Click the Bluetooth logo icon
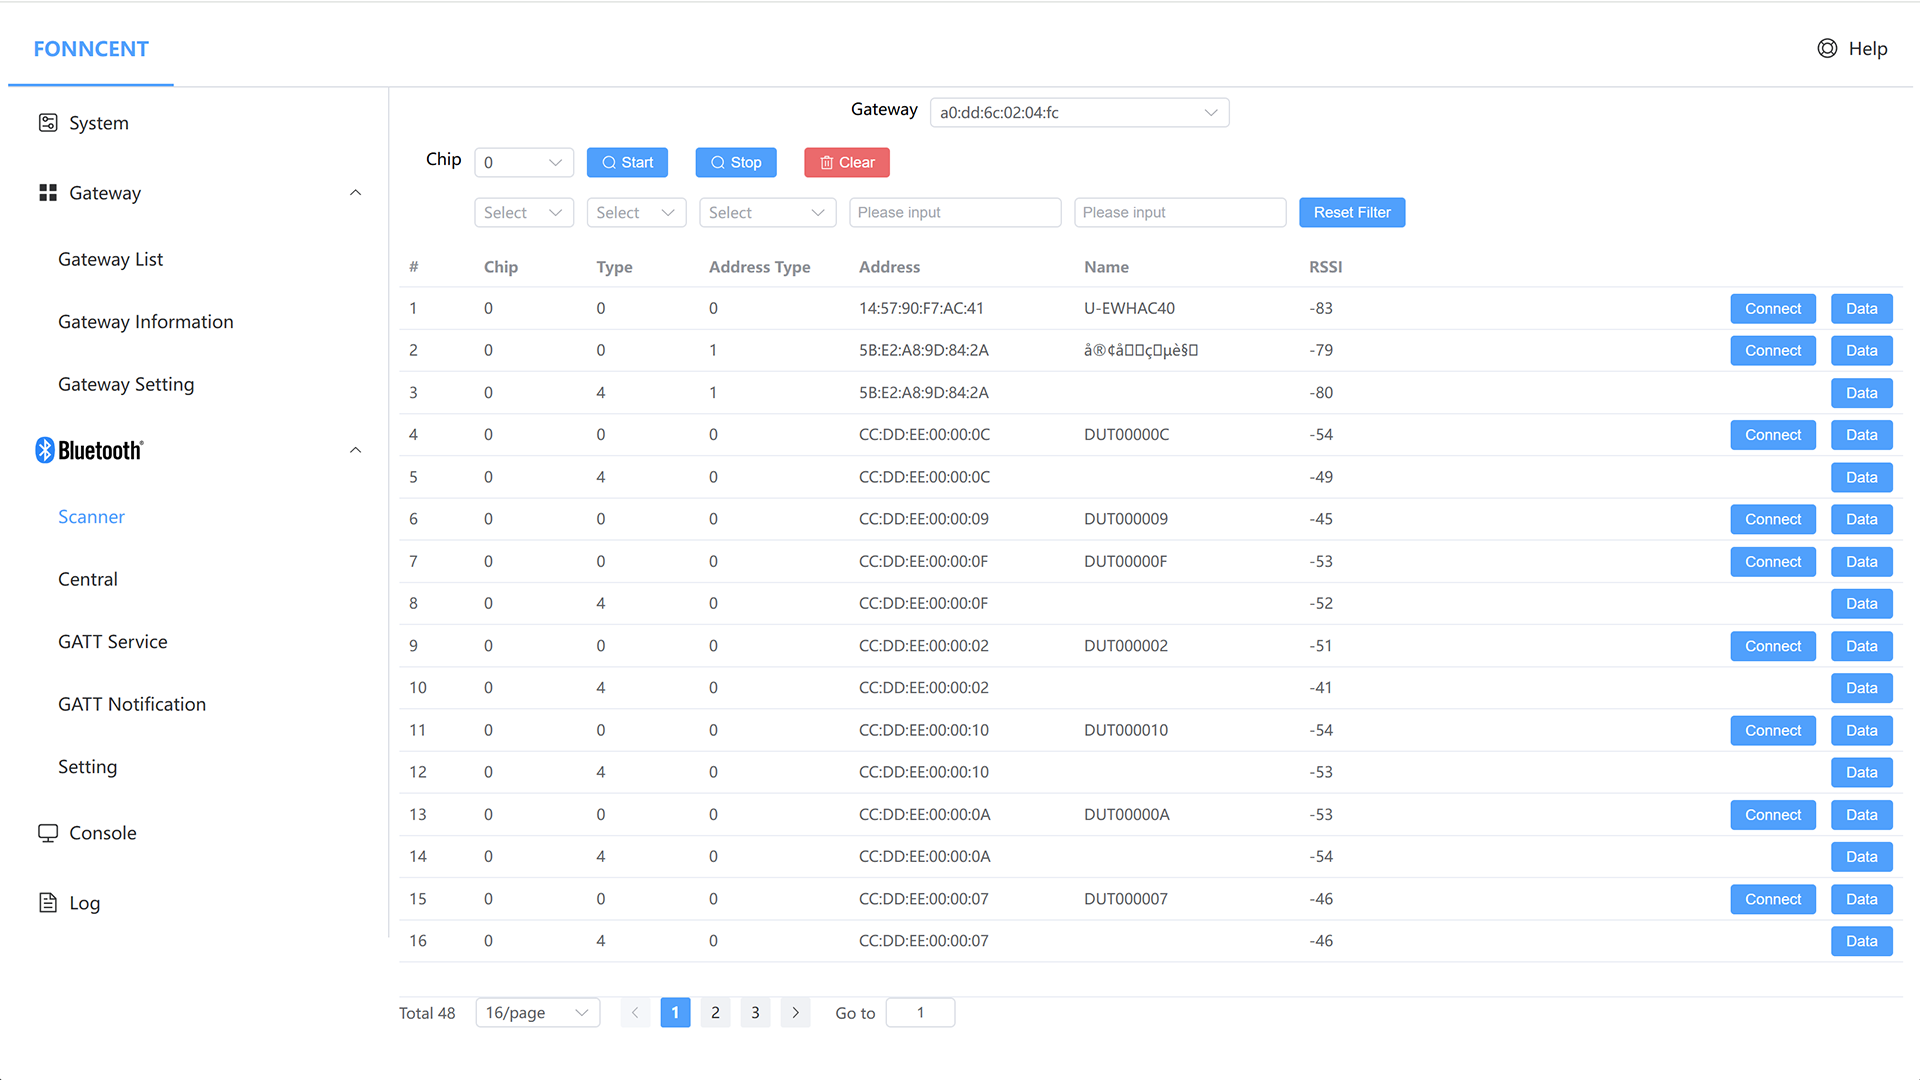Viewport: 1920px width, 1080px height. pos(45,450)
